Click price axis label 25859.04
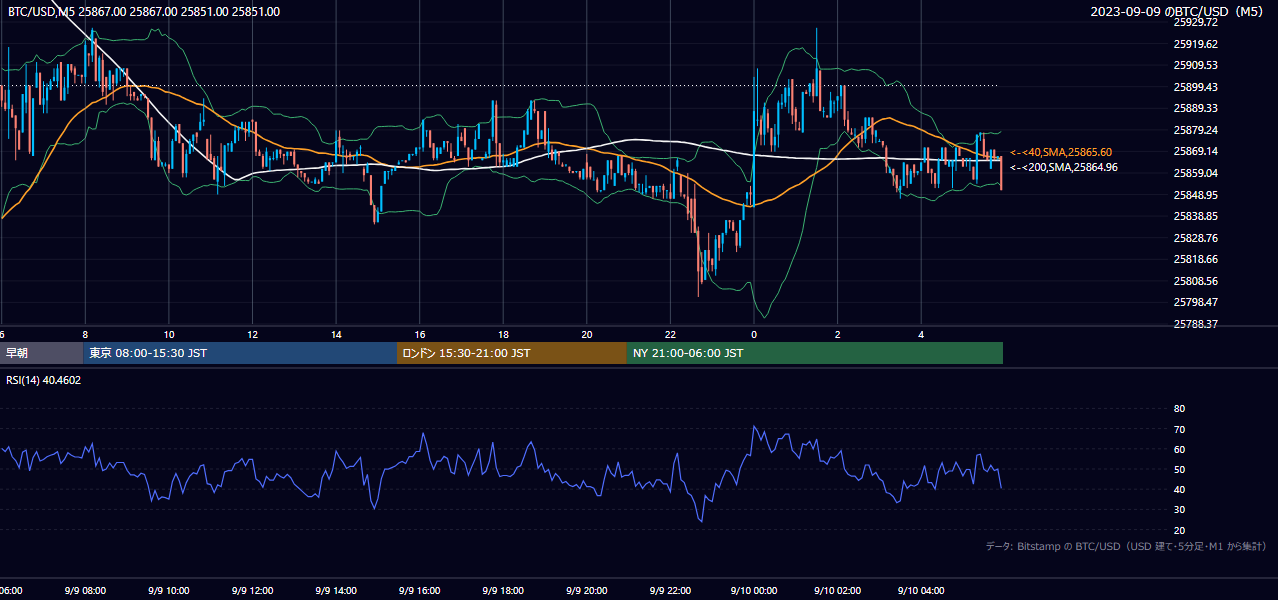This screenshot has height=600, width=1278. 1195,173
